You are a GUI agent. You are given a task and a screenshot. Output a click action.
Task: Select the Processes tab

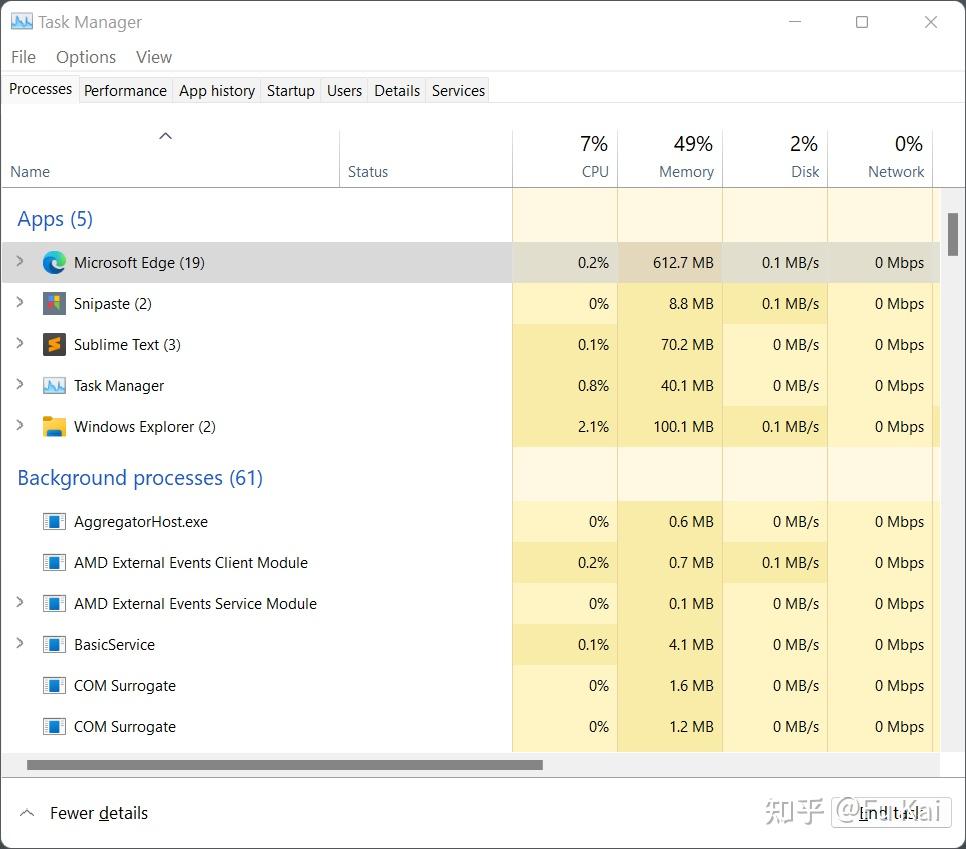click(40, 89)
